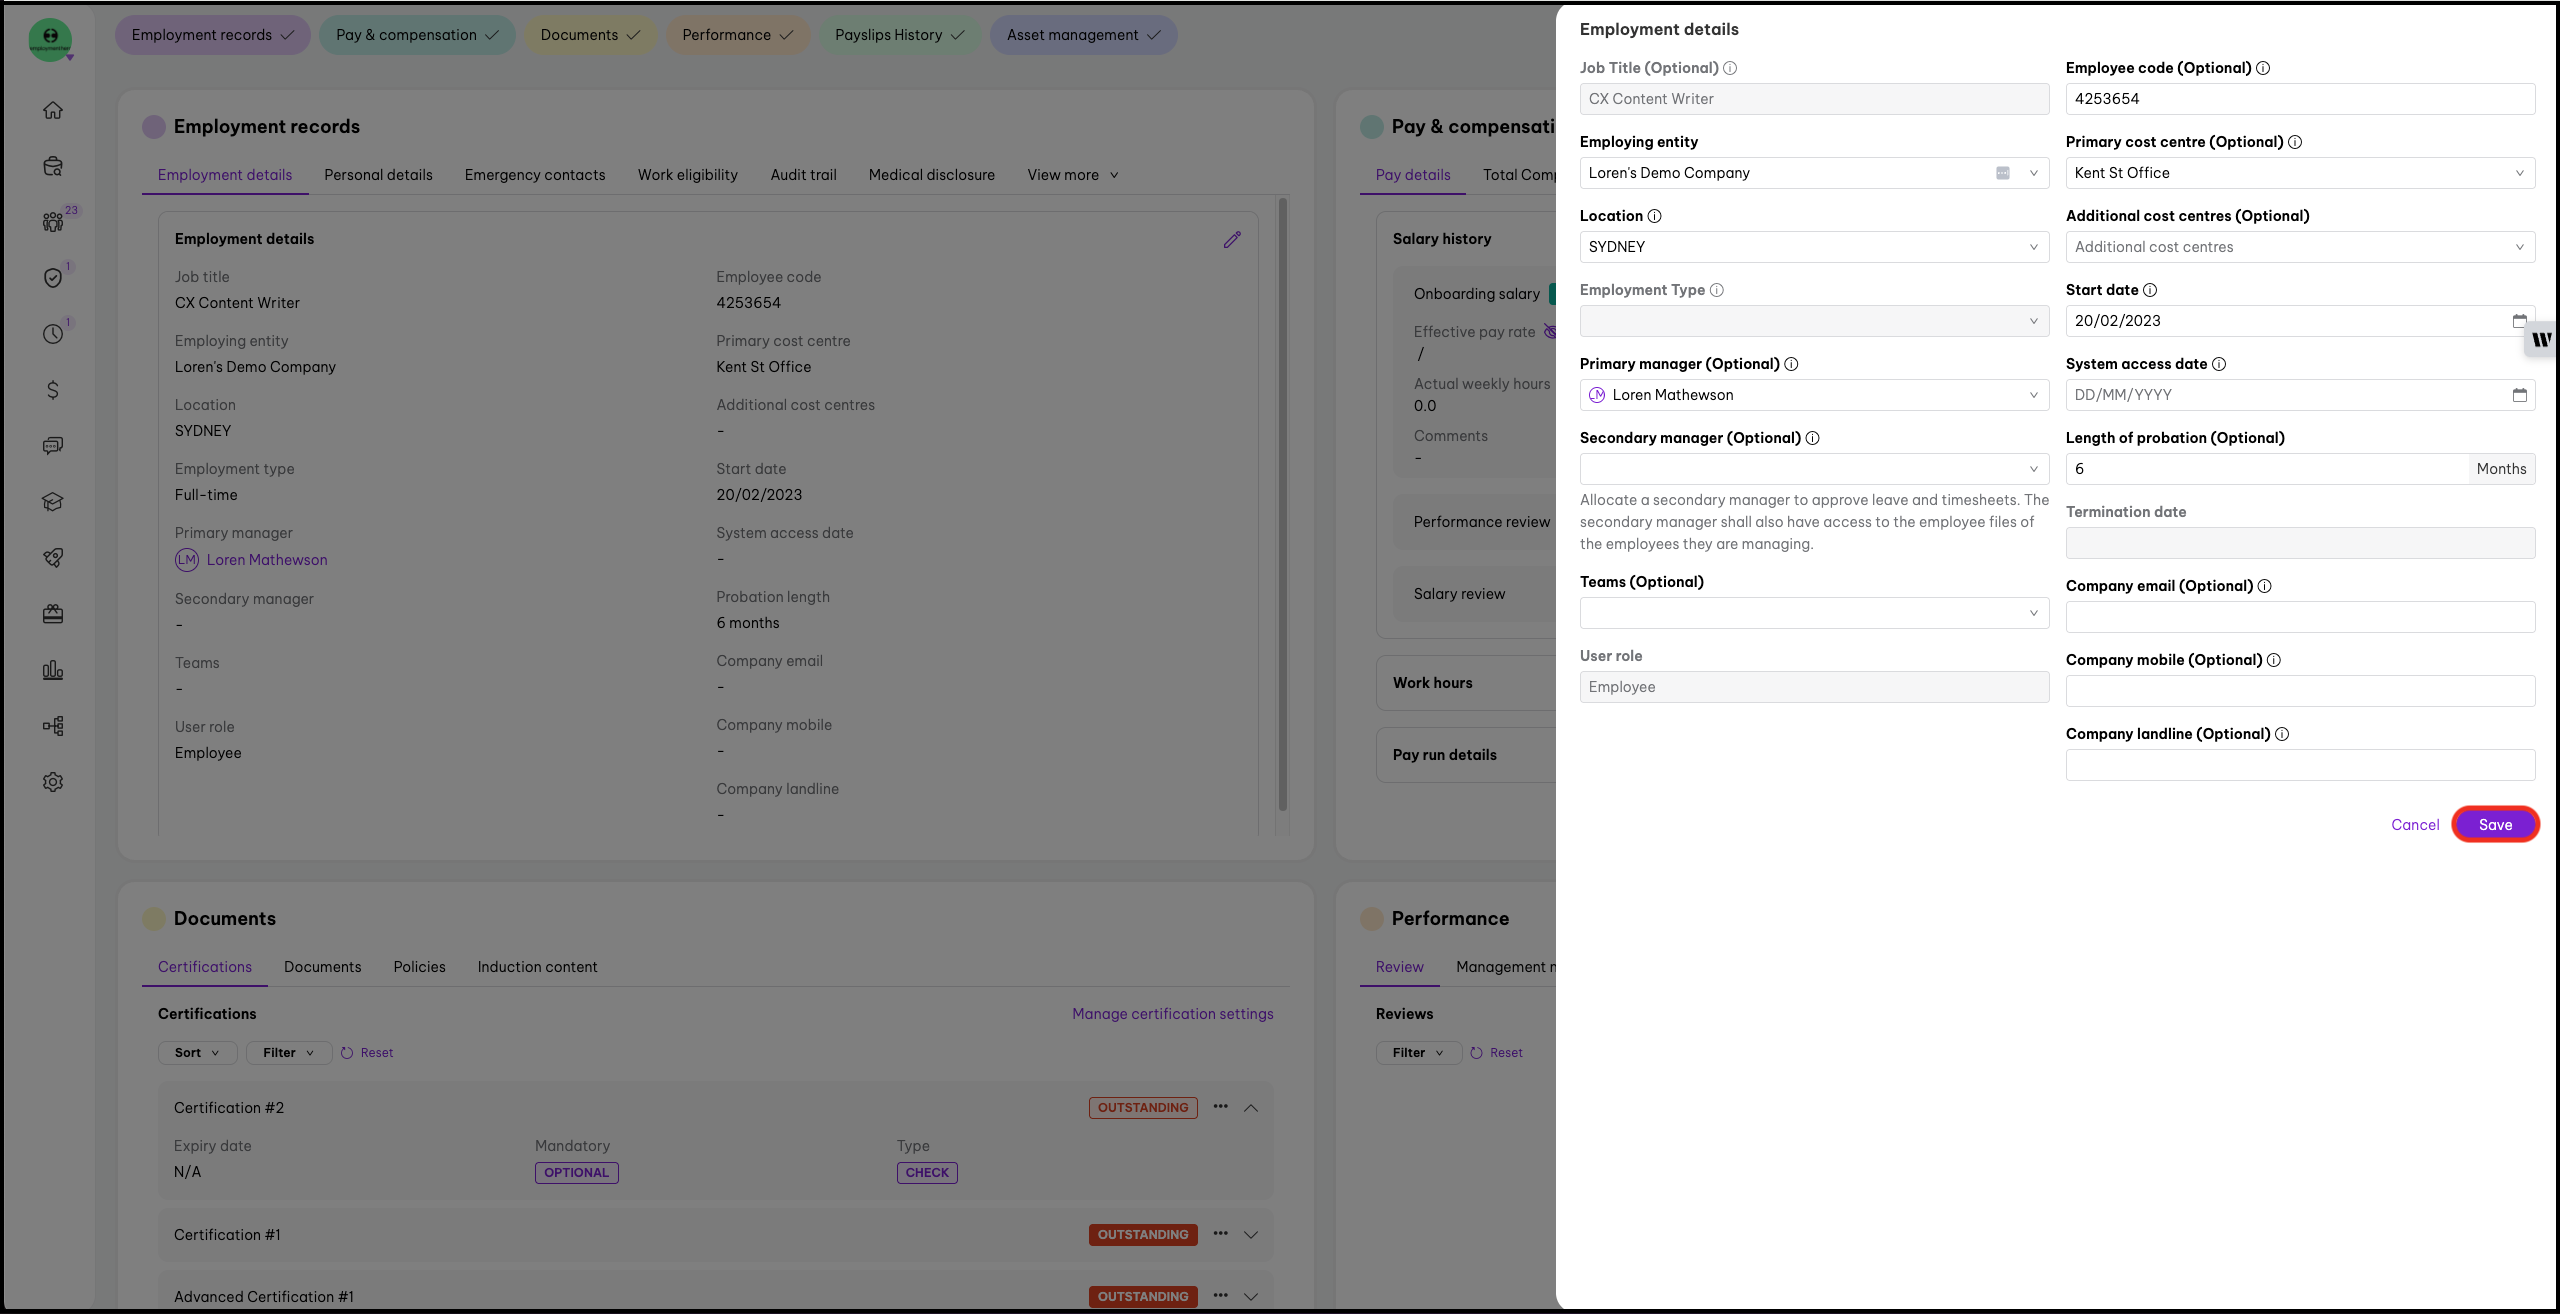The height and width of the screenshot is (1314, 2560).
Task: Open Start date calendar picker icon
Action: point(2519,321)
